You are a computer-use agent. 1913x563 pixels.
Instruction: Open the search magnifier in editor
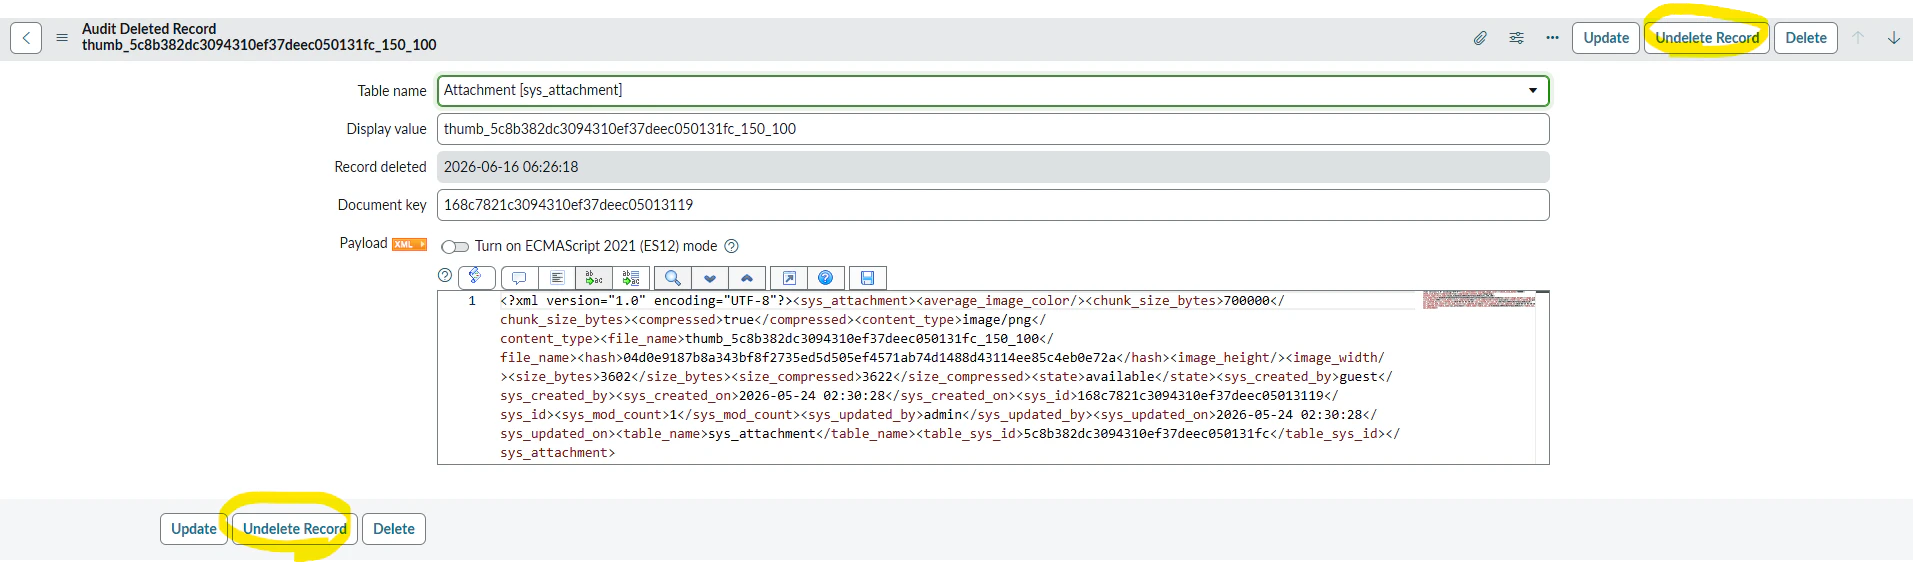click(x=673, y=278)
